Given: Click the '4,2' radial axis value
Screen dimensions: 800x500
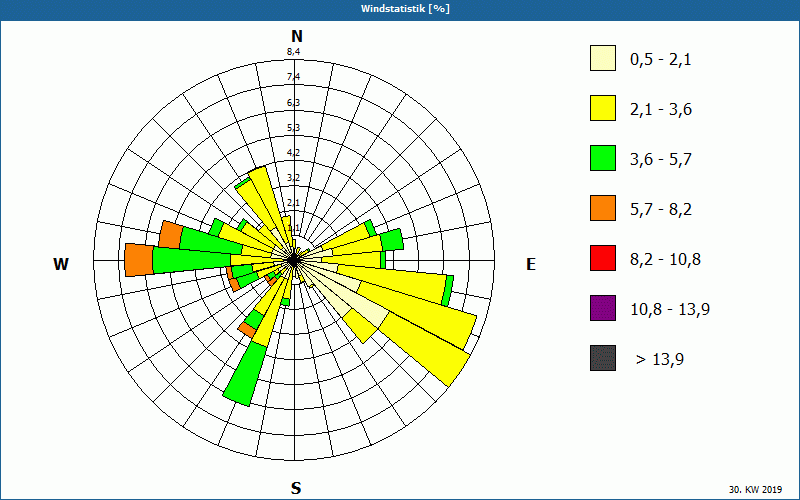Looking at the screenshot, I should (293, 153).
